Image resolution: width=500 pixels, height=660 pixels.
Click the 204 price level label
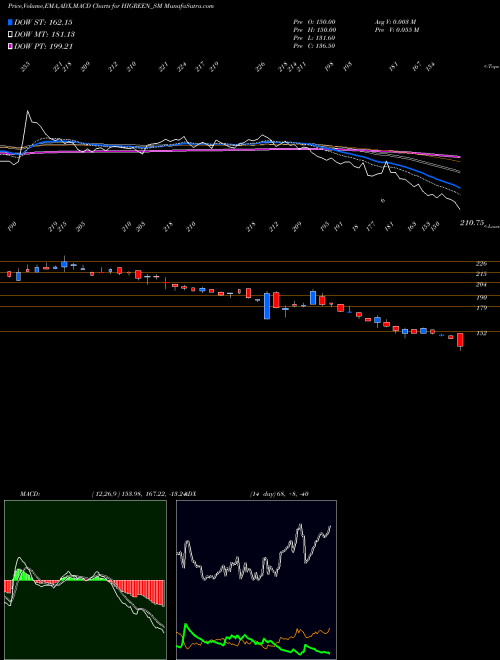[x=481, y=285]
